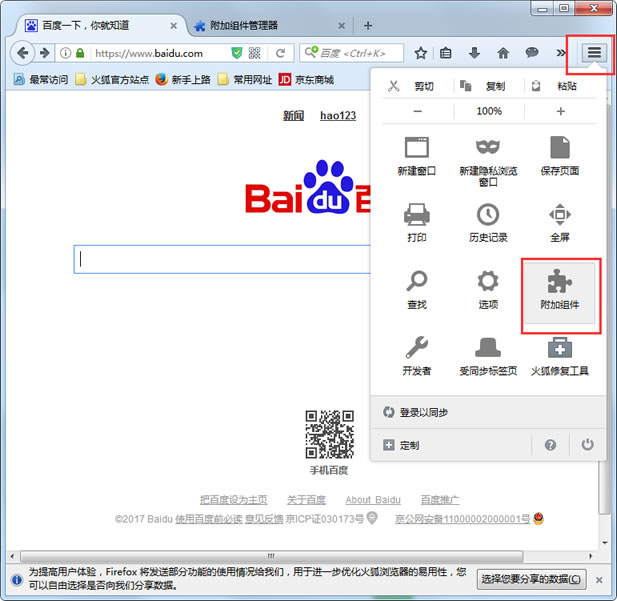Viewport: 617px width, 601px height.
Task: Click the Find (查找) magnifier icon
Action: 417,281
